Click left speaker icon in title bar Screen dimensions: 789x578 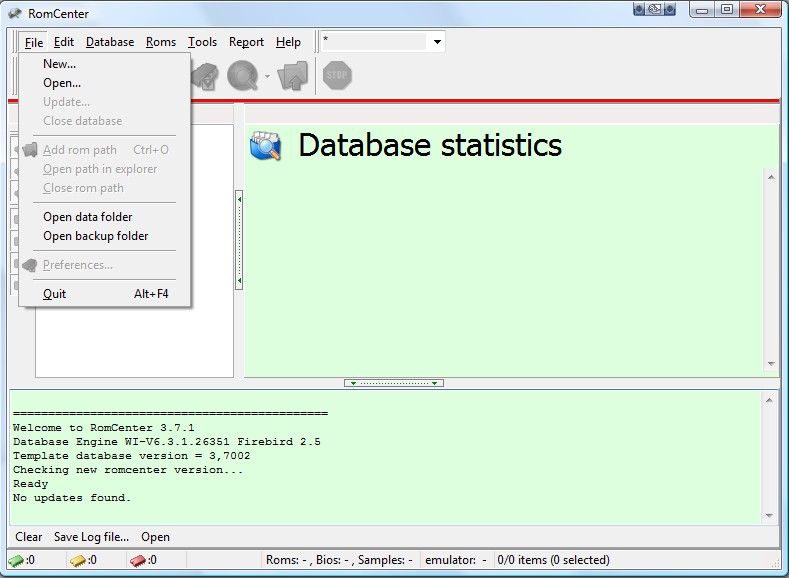(x=639, y=9)
